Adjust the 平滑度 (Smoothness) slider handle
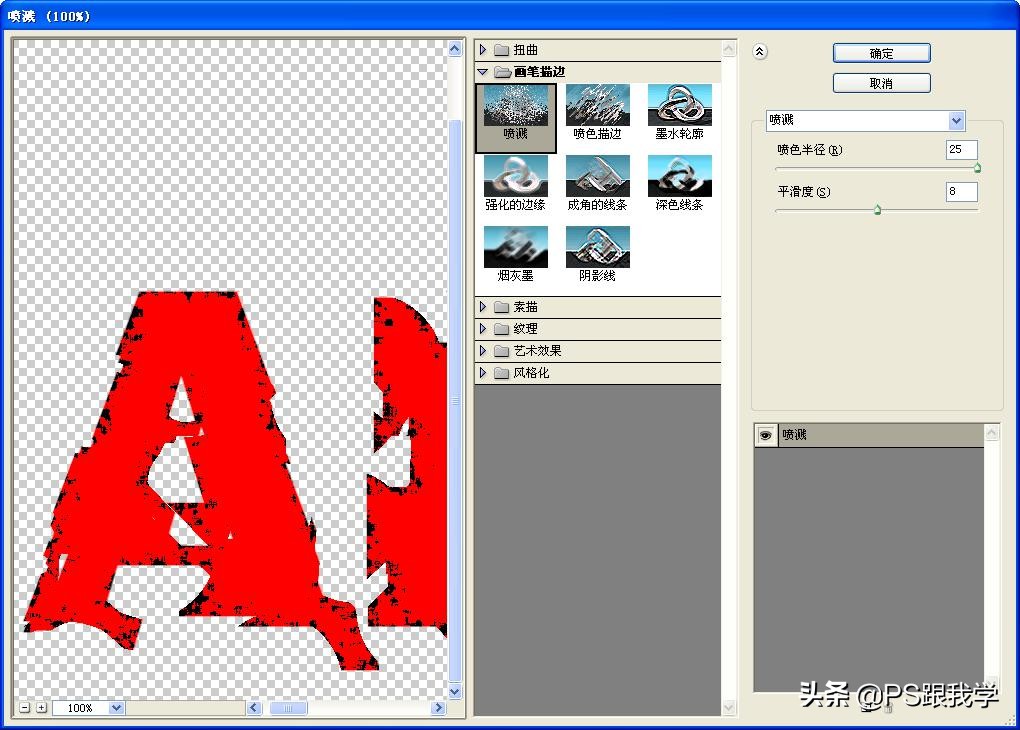This screenshot has width=1020, height=730. click(878, 210)
